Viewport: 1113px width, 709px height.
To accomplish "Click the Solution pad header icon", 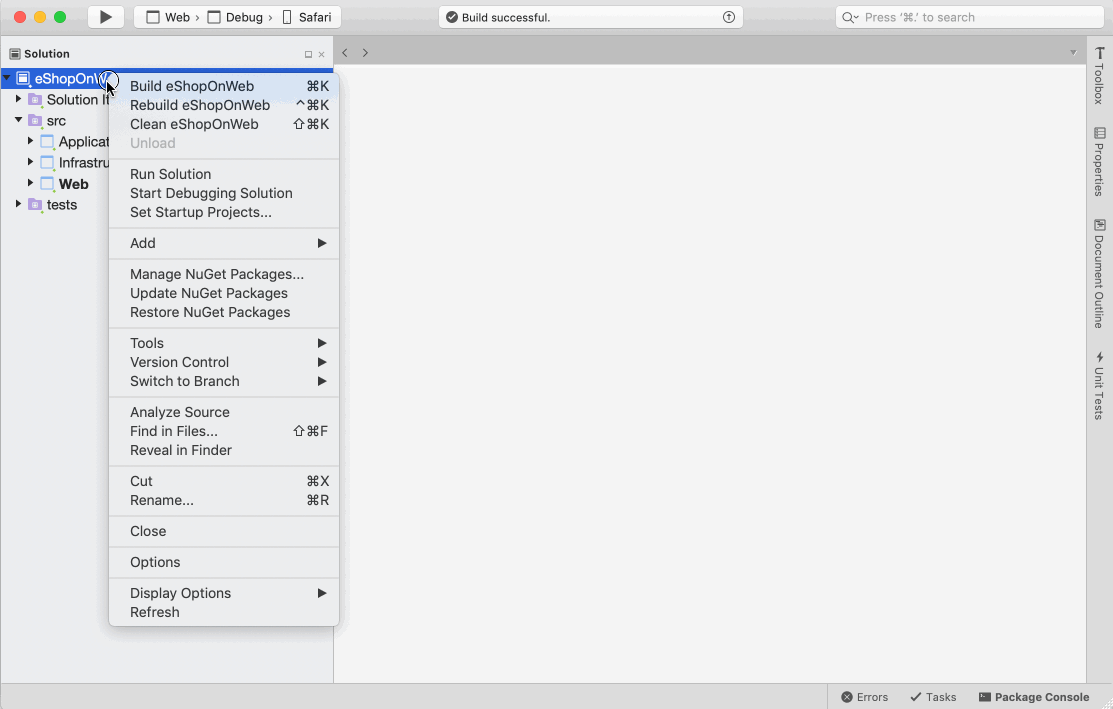I will [14, 54].
